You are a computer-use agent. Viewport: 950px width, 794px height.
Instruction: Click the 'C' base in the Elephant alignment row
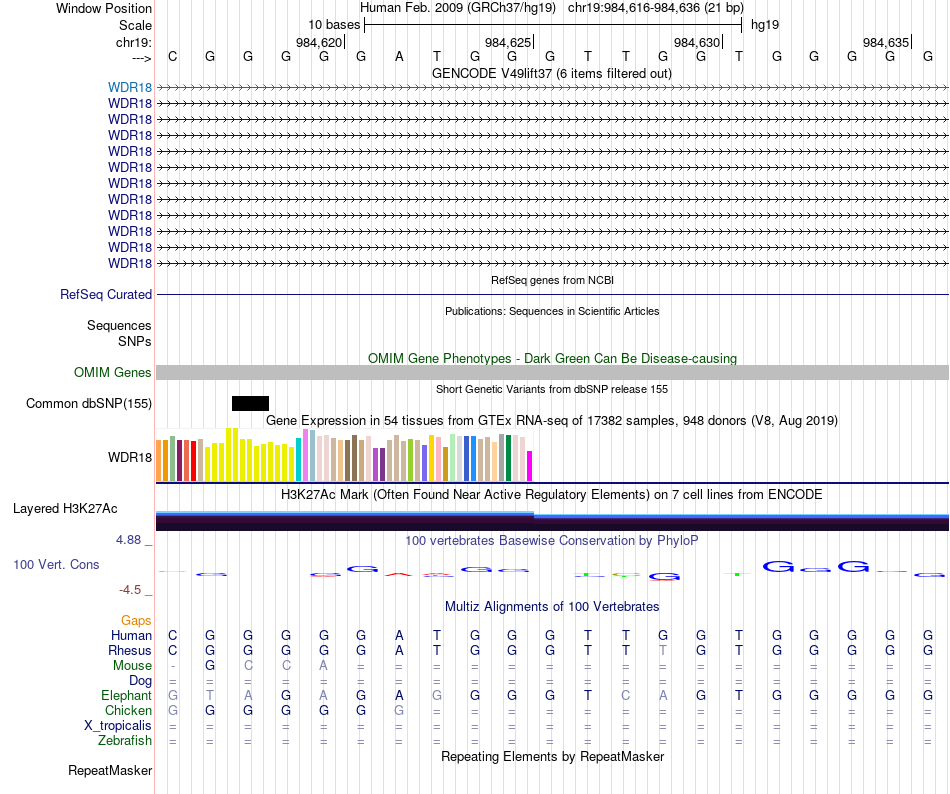[x=625, y=695]
